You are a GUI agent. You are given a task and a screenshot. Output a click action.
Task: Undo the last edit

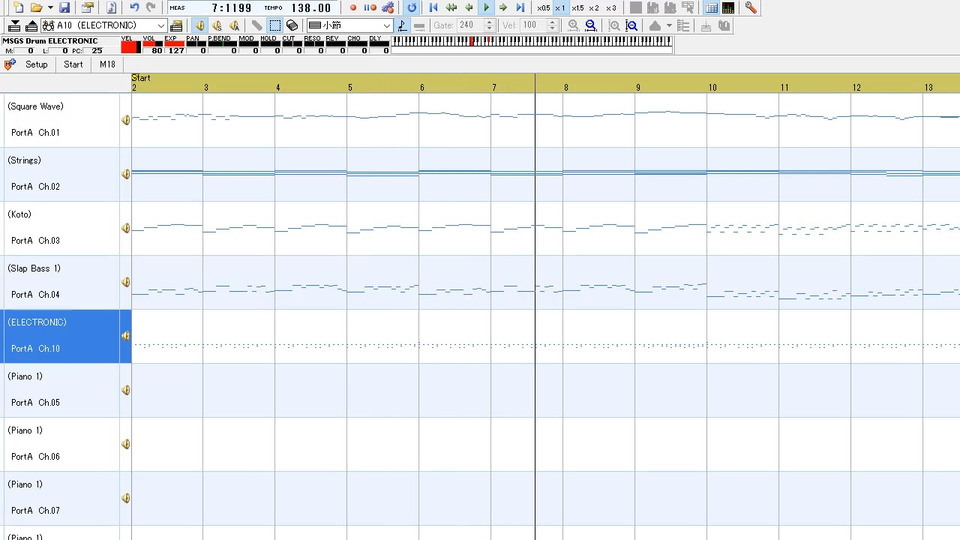pyautogui.click(x=135, y=8)
